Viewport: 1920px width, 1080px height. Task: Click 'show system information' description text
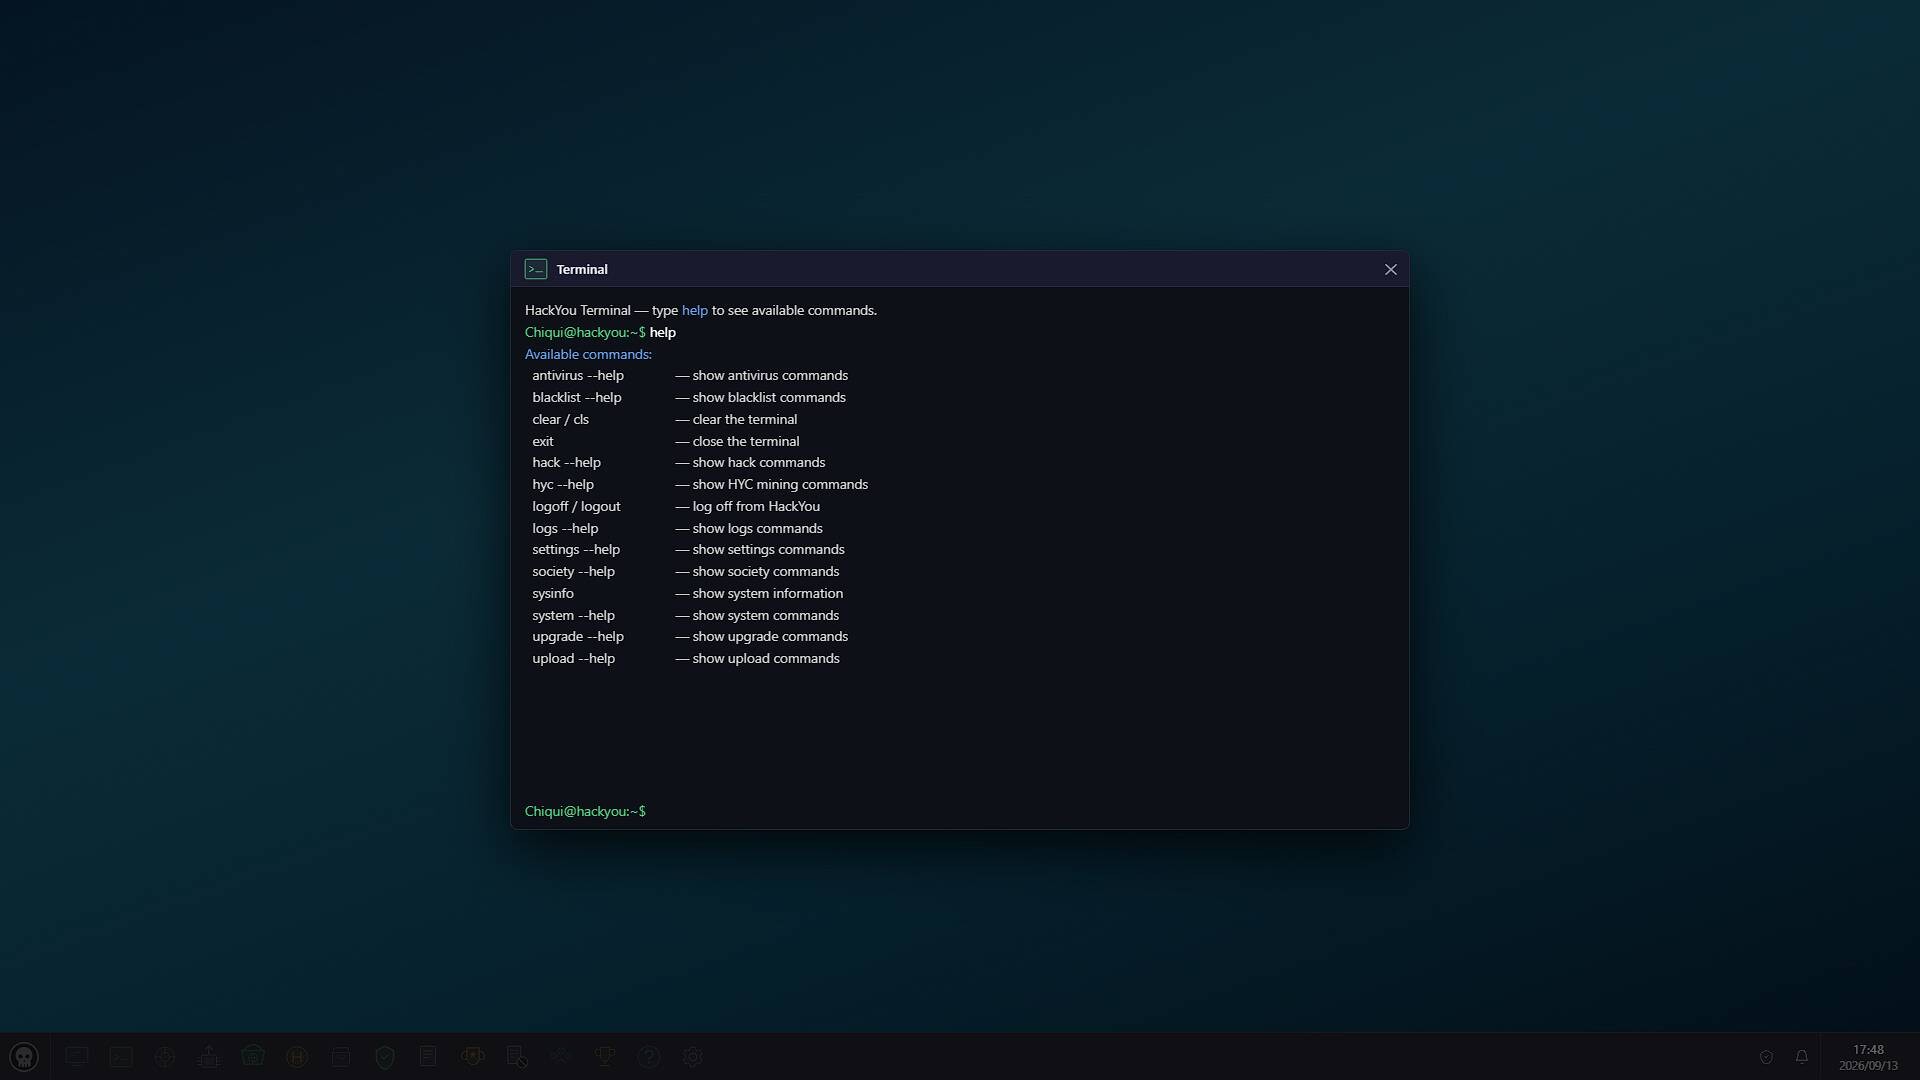coord(768,593)
